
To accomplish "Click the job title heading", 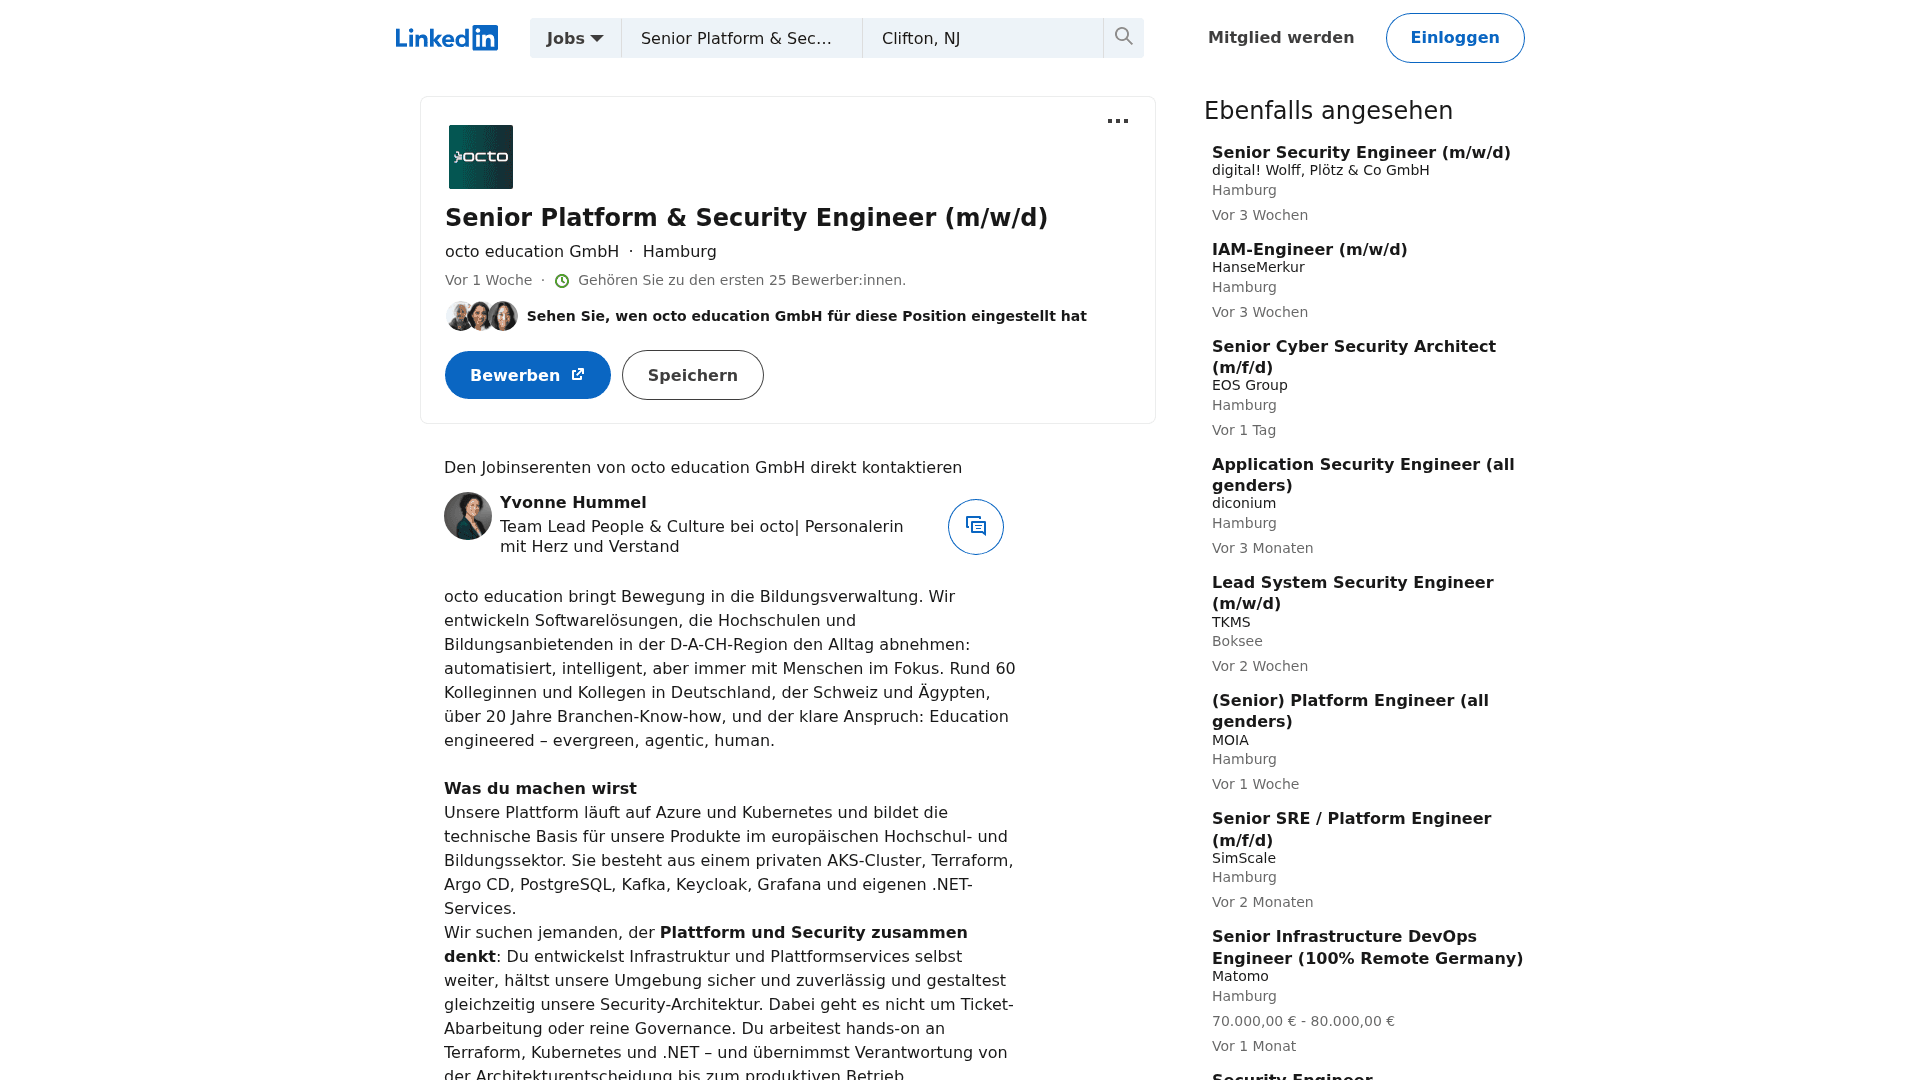I will pos(746,218).
